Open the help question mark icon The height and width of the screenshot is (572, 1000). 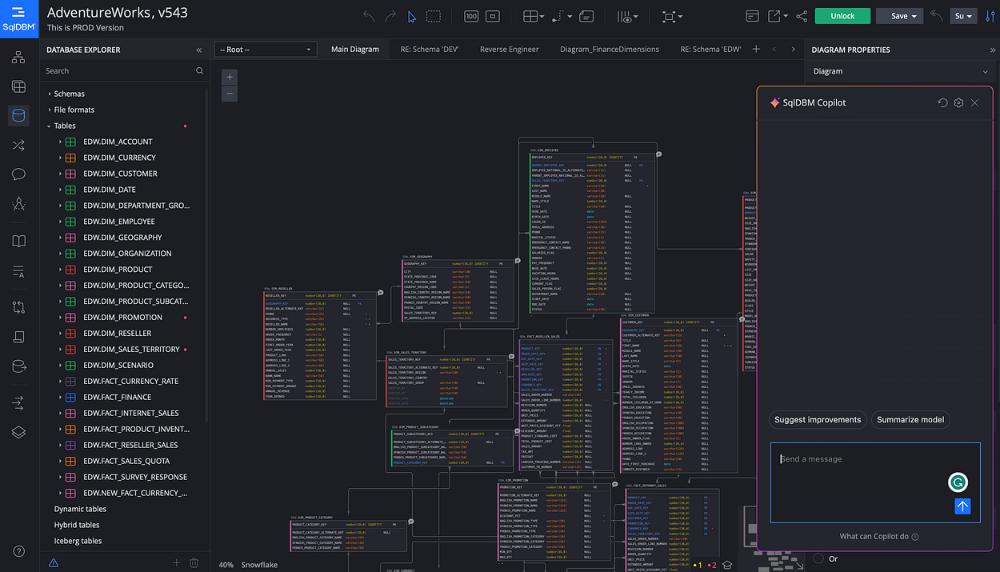18,551
